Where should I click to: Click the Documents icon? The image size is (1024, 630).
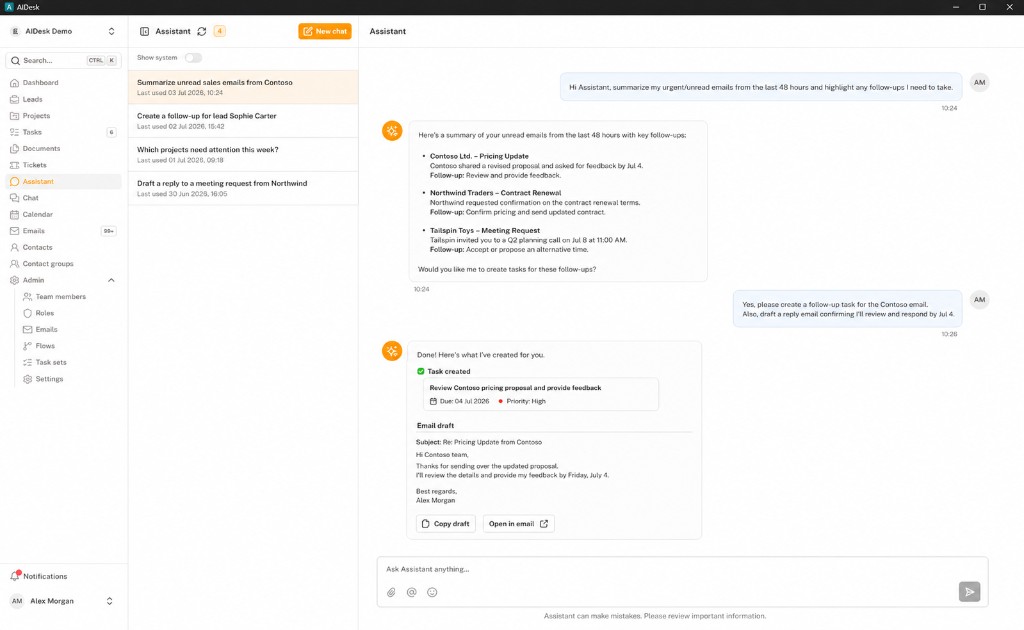14,149
